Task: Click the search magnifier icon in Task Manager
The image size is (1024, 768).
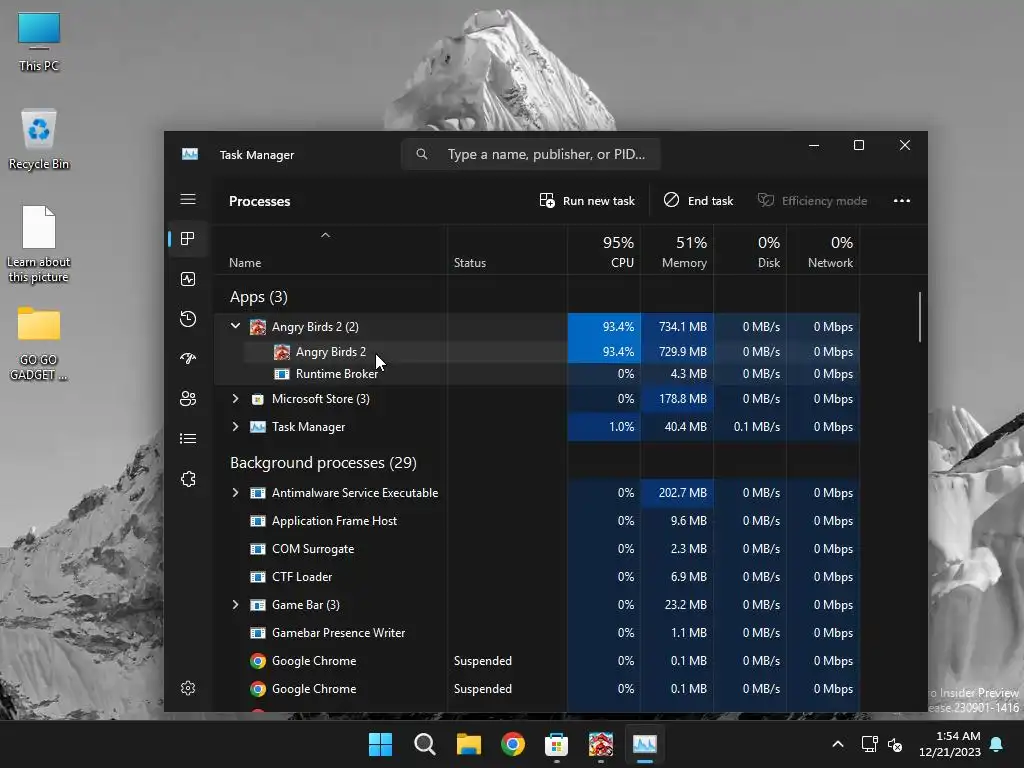Action: 422,154
